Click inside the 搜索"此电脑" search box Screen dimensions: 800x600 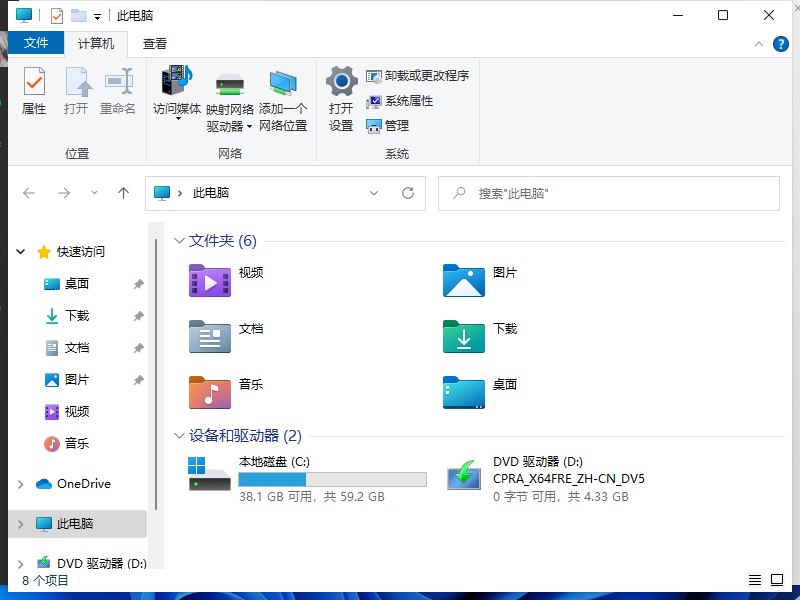610,193
